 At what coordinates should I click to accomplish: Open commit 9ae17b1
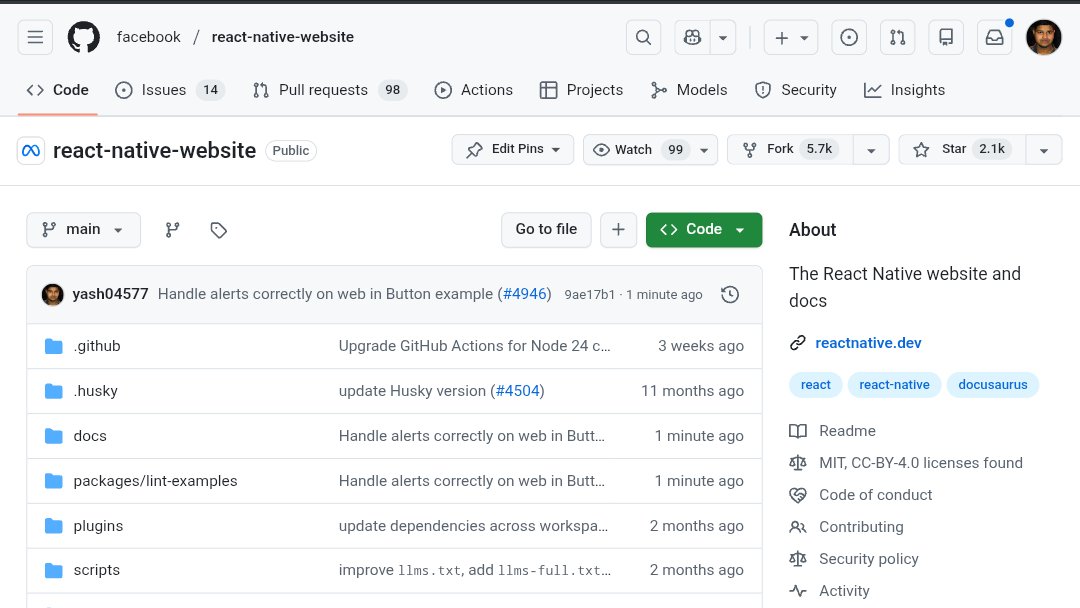590,295
